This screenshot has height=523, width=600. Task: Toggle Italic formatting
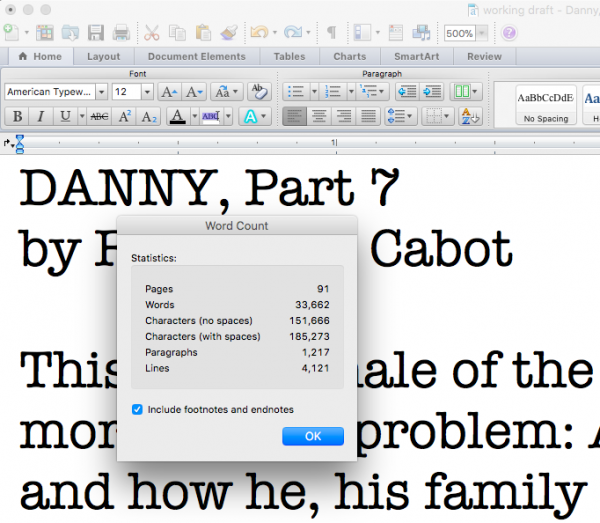click(x=40, y=116)
